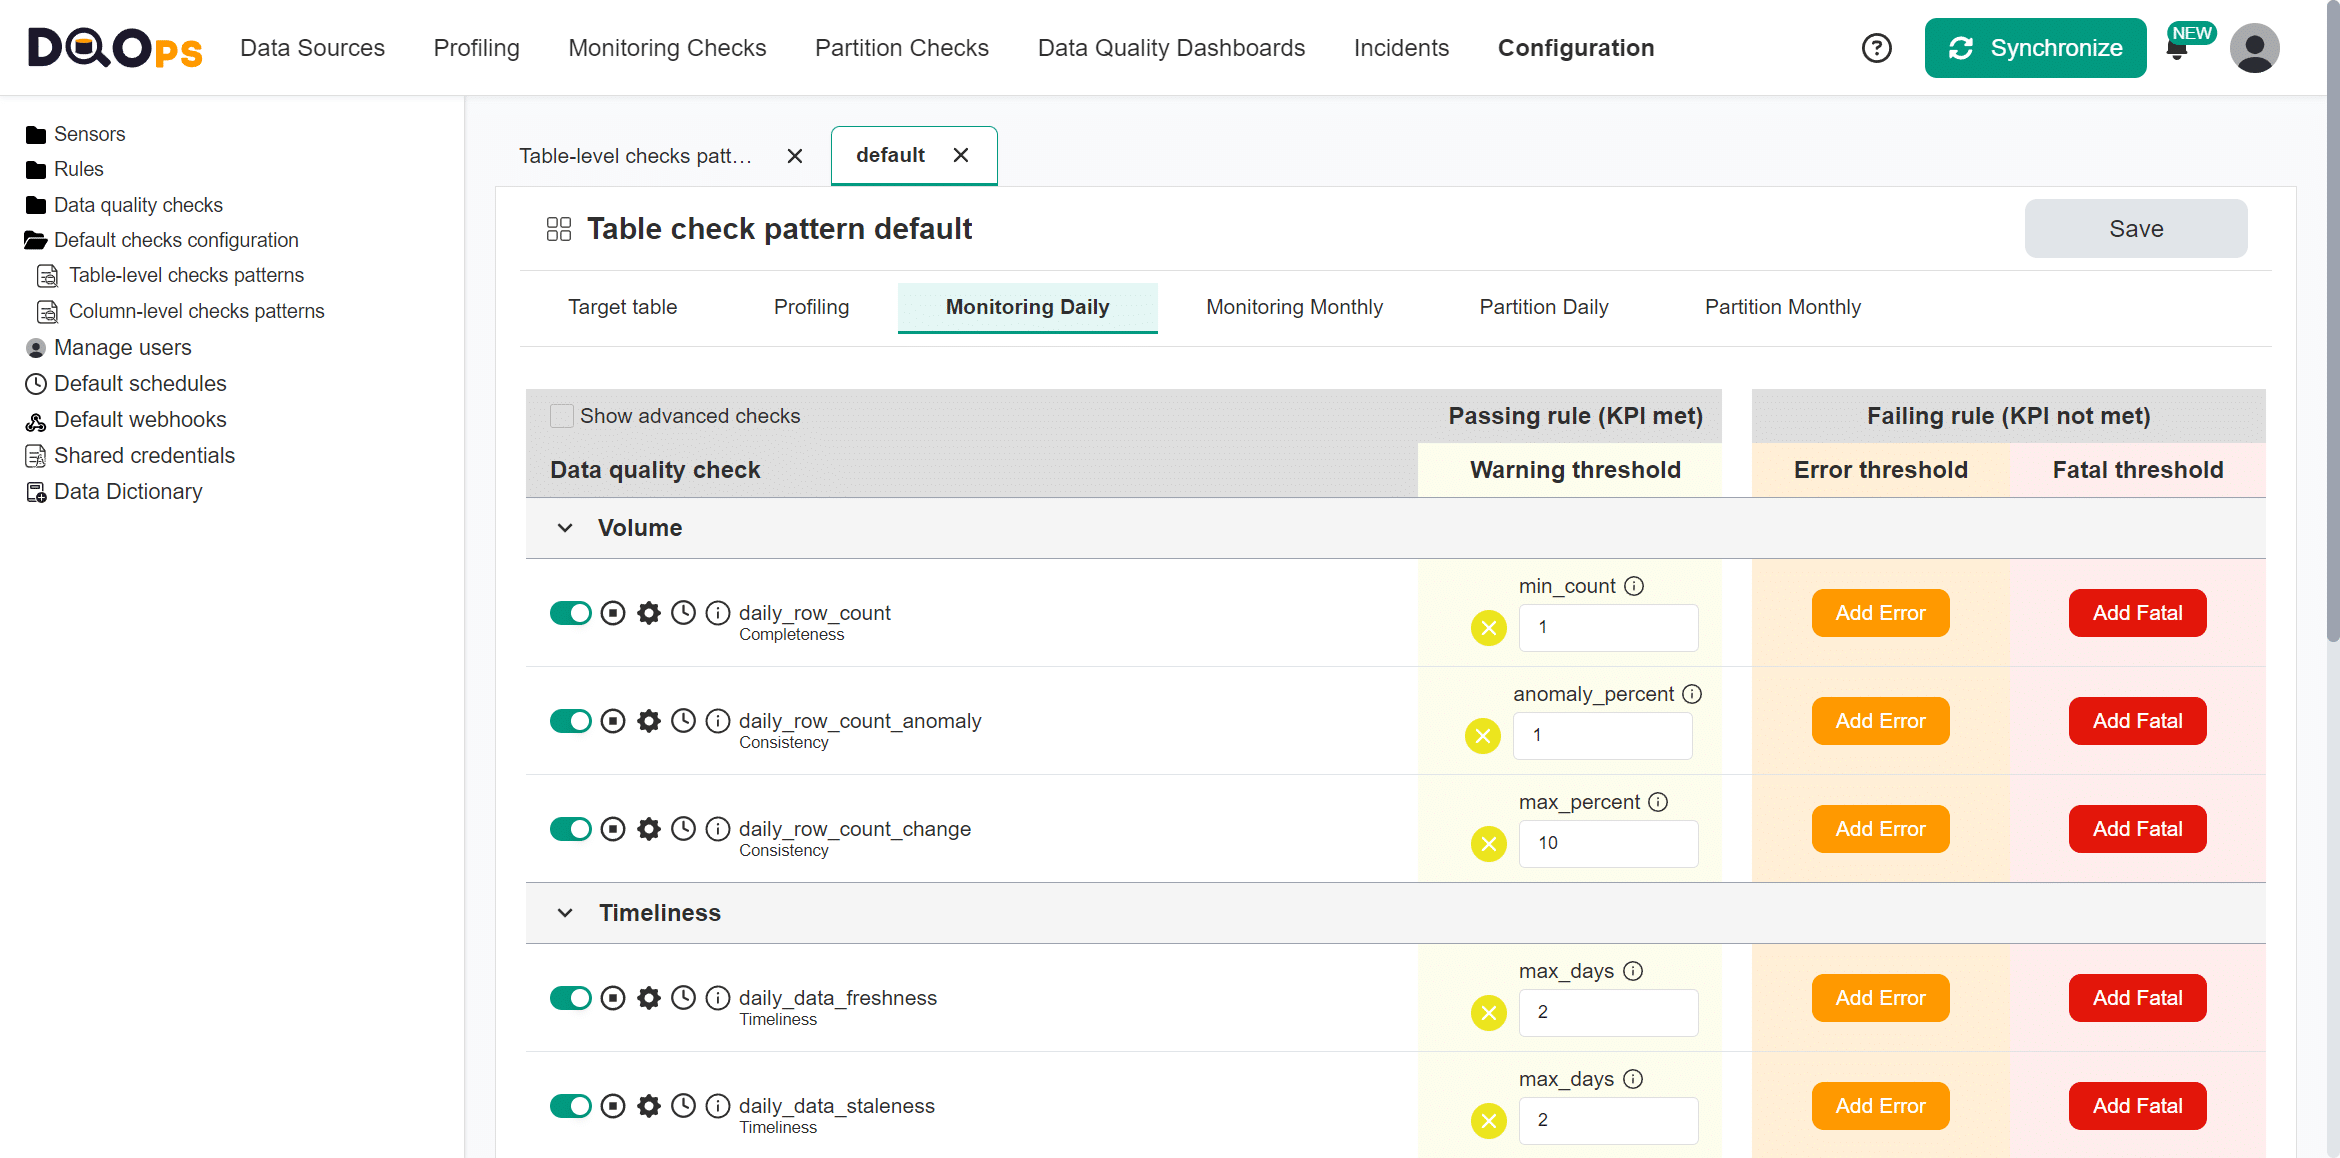Switch to the Partition Daily tab
The width and height of the screenshot is (2340, 1158).
1543,307
